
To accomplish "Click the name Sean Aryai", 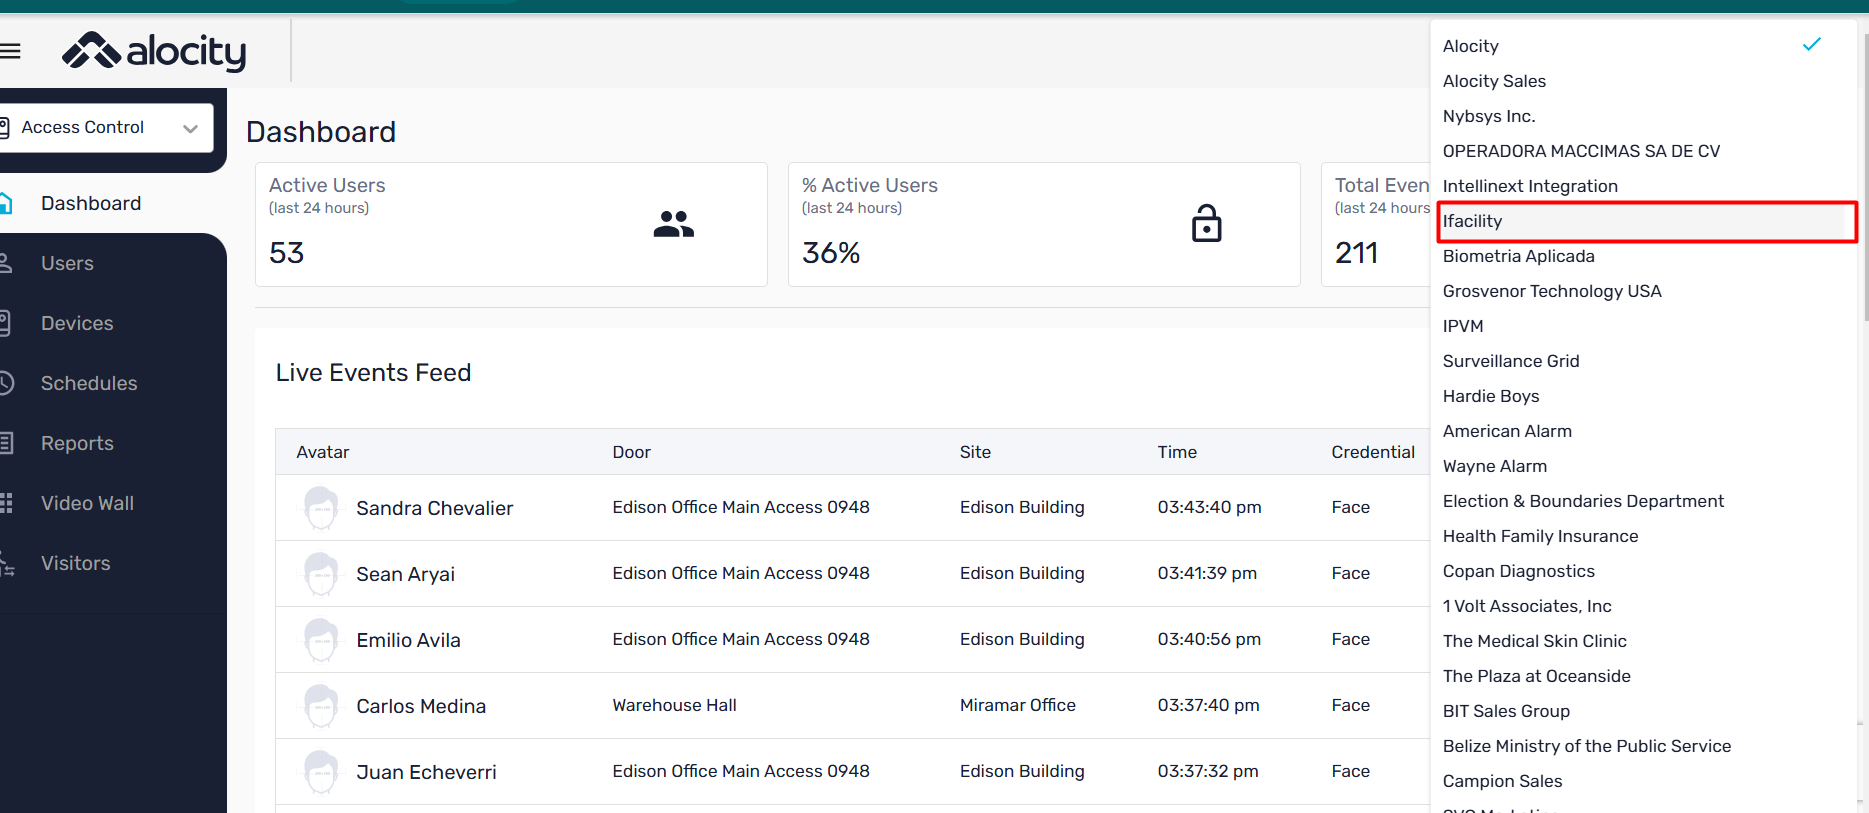I will coord(405,574).
